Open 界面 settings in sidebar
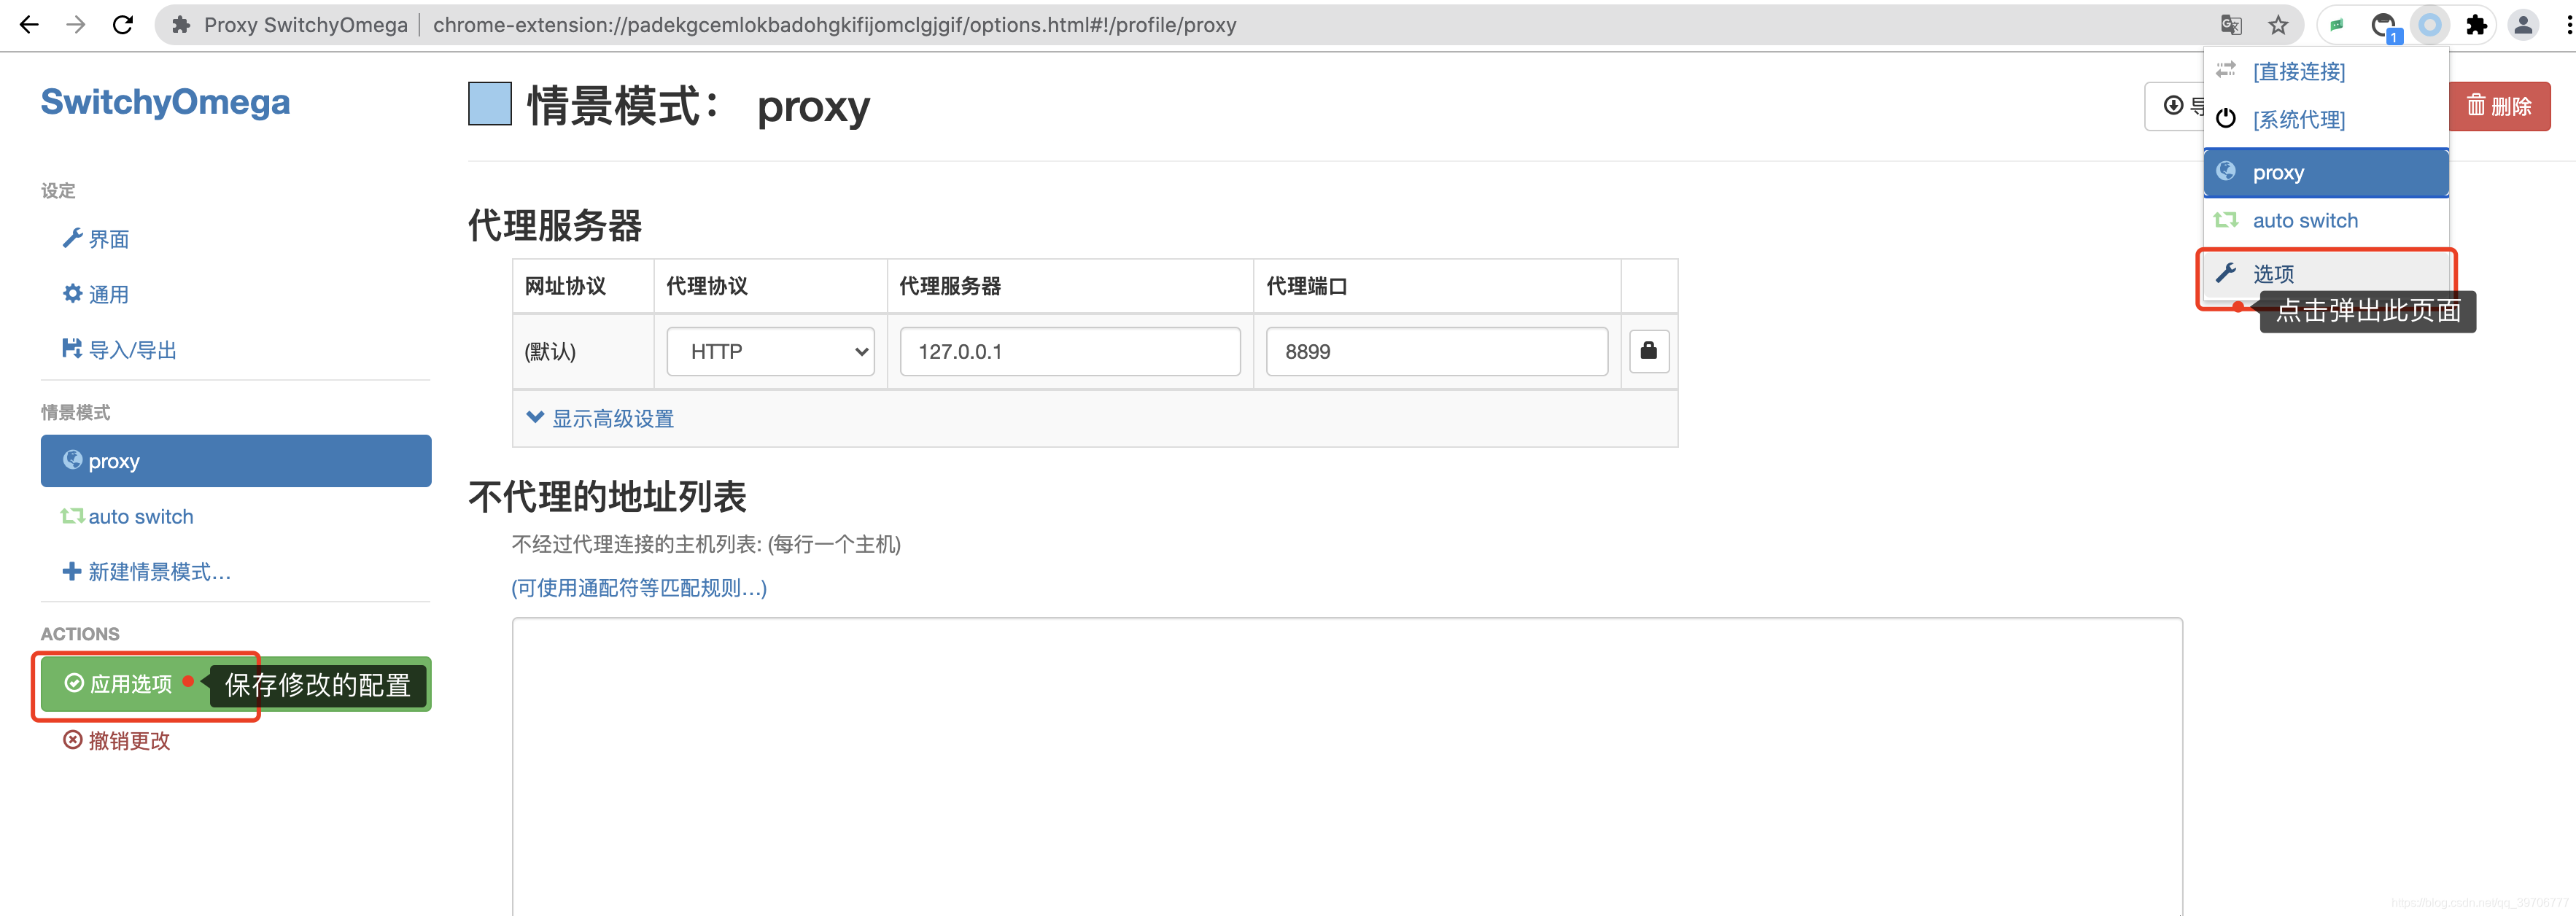The width and height of the screenshot is (2576, 916). [96, 239]
